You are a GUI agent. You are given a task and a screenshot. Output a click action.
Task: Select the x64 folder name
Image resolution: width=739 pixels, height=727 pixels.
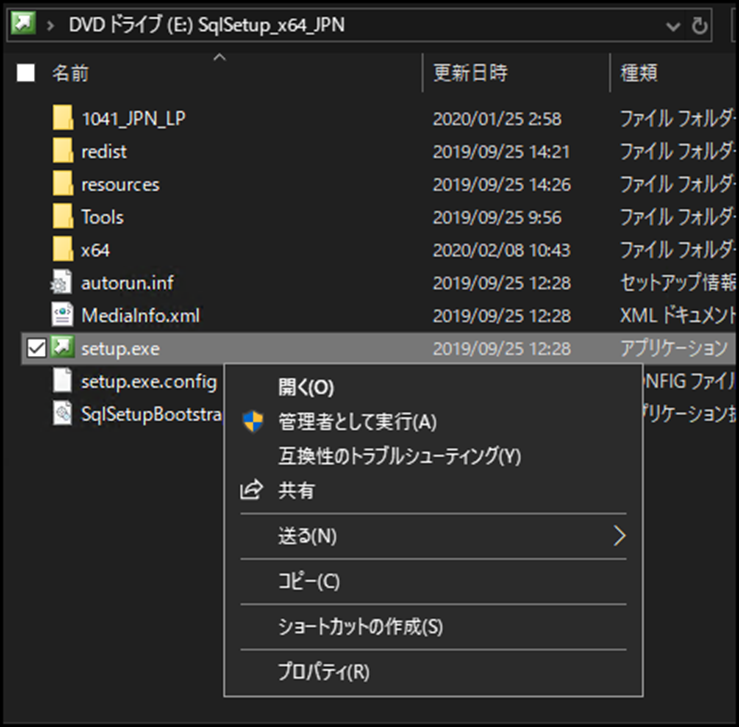(x=95, y=250)
